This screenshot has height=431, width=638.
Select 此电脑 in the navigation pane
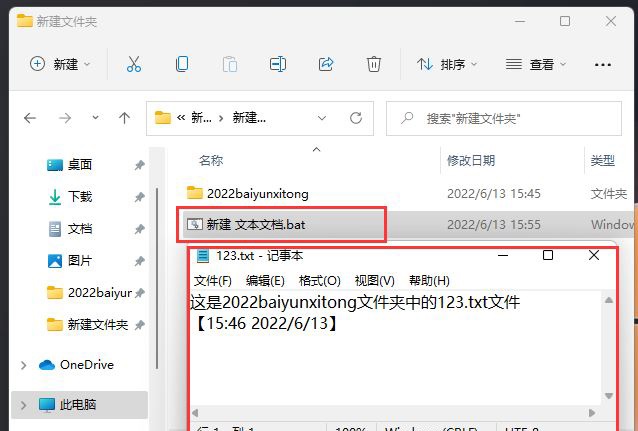[x=77, y=405]
